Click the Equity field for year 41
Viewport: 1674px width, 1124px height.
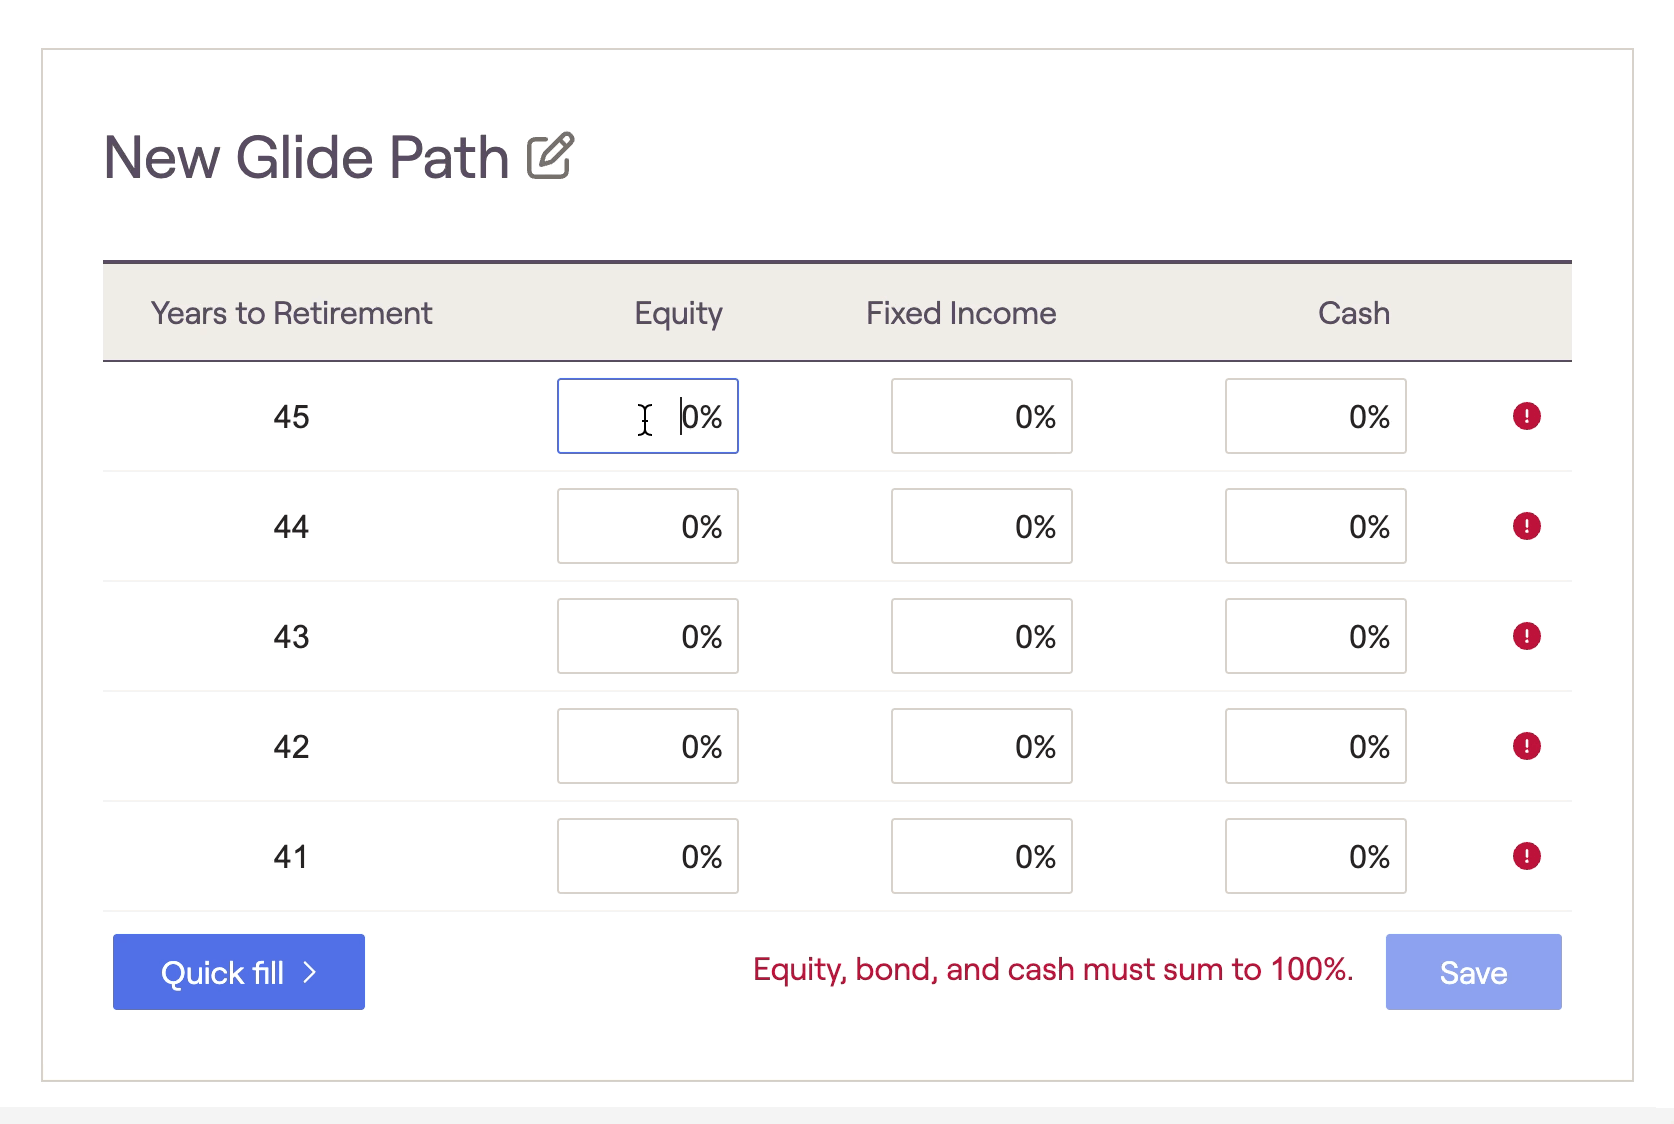(x=648, y=856)
